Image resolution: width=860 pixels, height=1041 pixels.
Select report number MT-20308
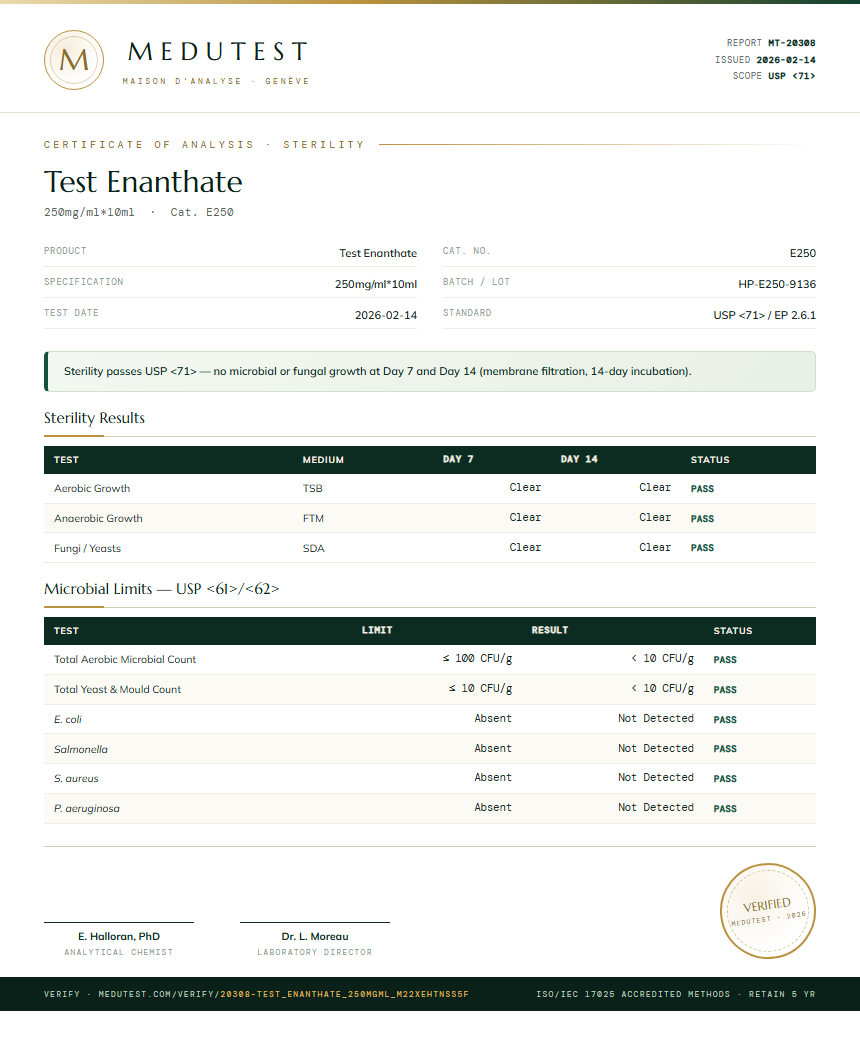tap(792, 43)
